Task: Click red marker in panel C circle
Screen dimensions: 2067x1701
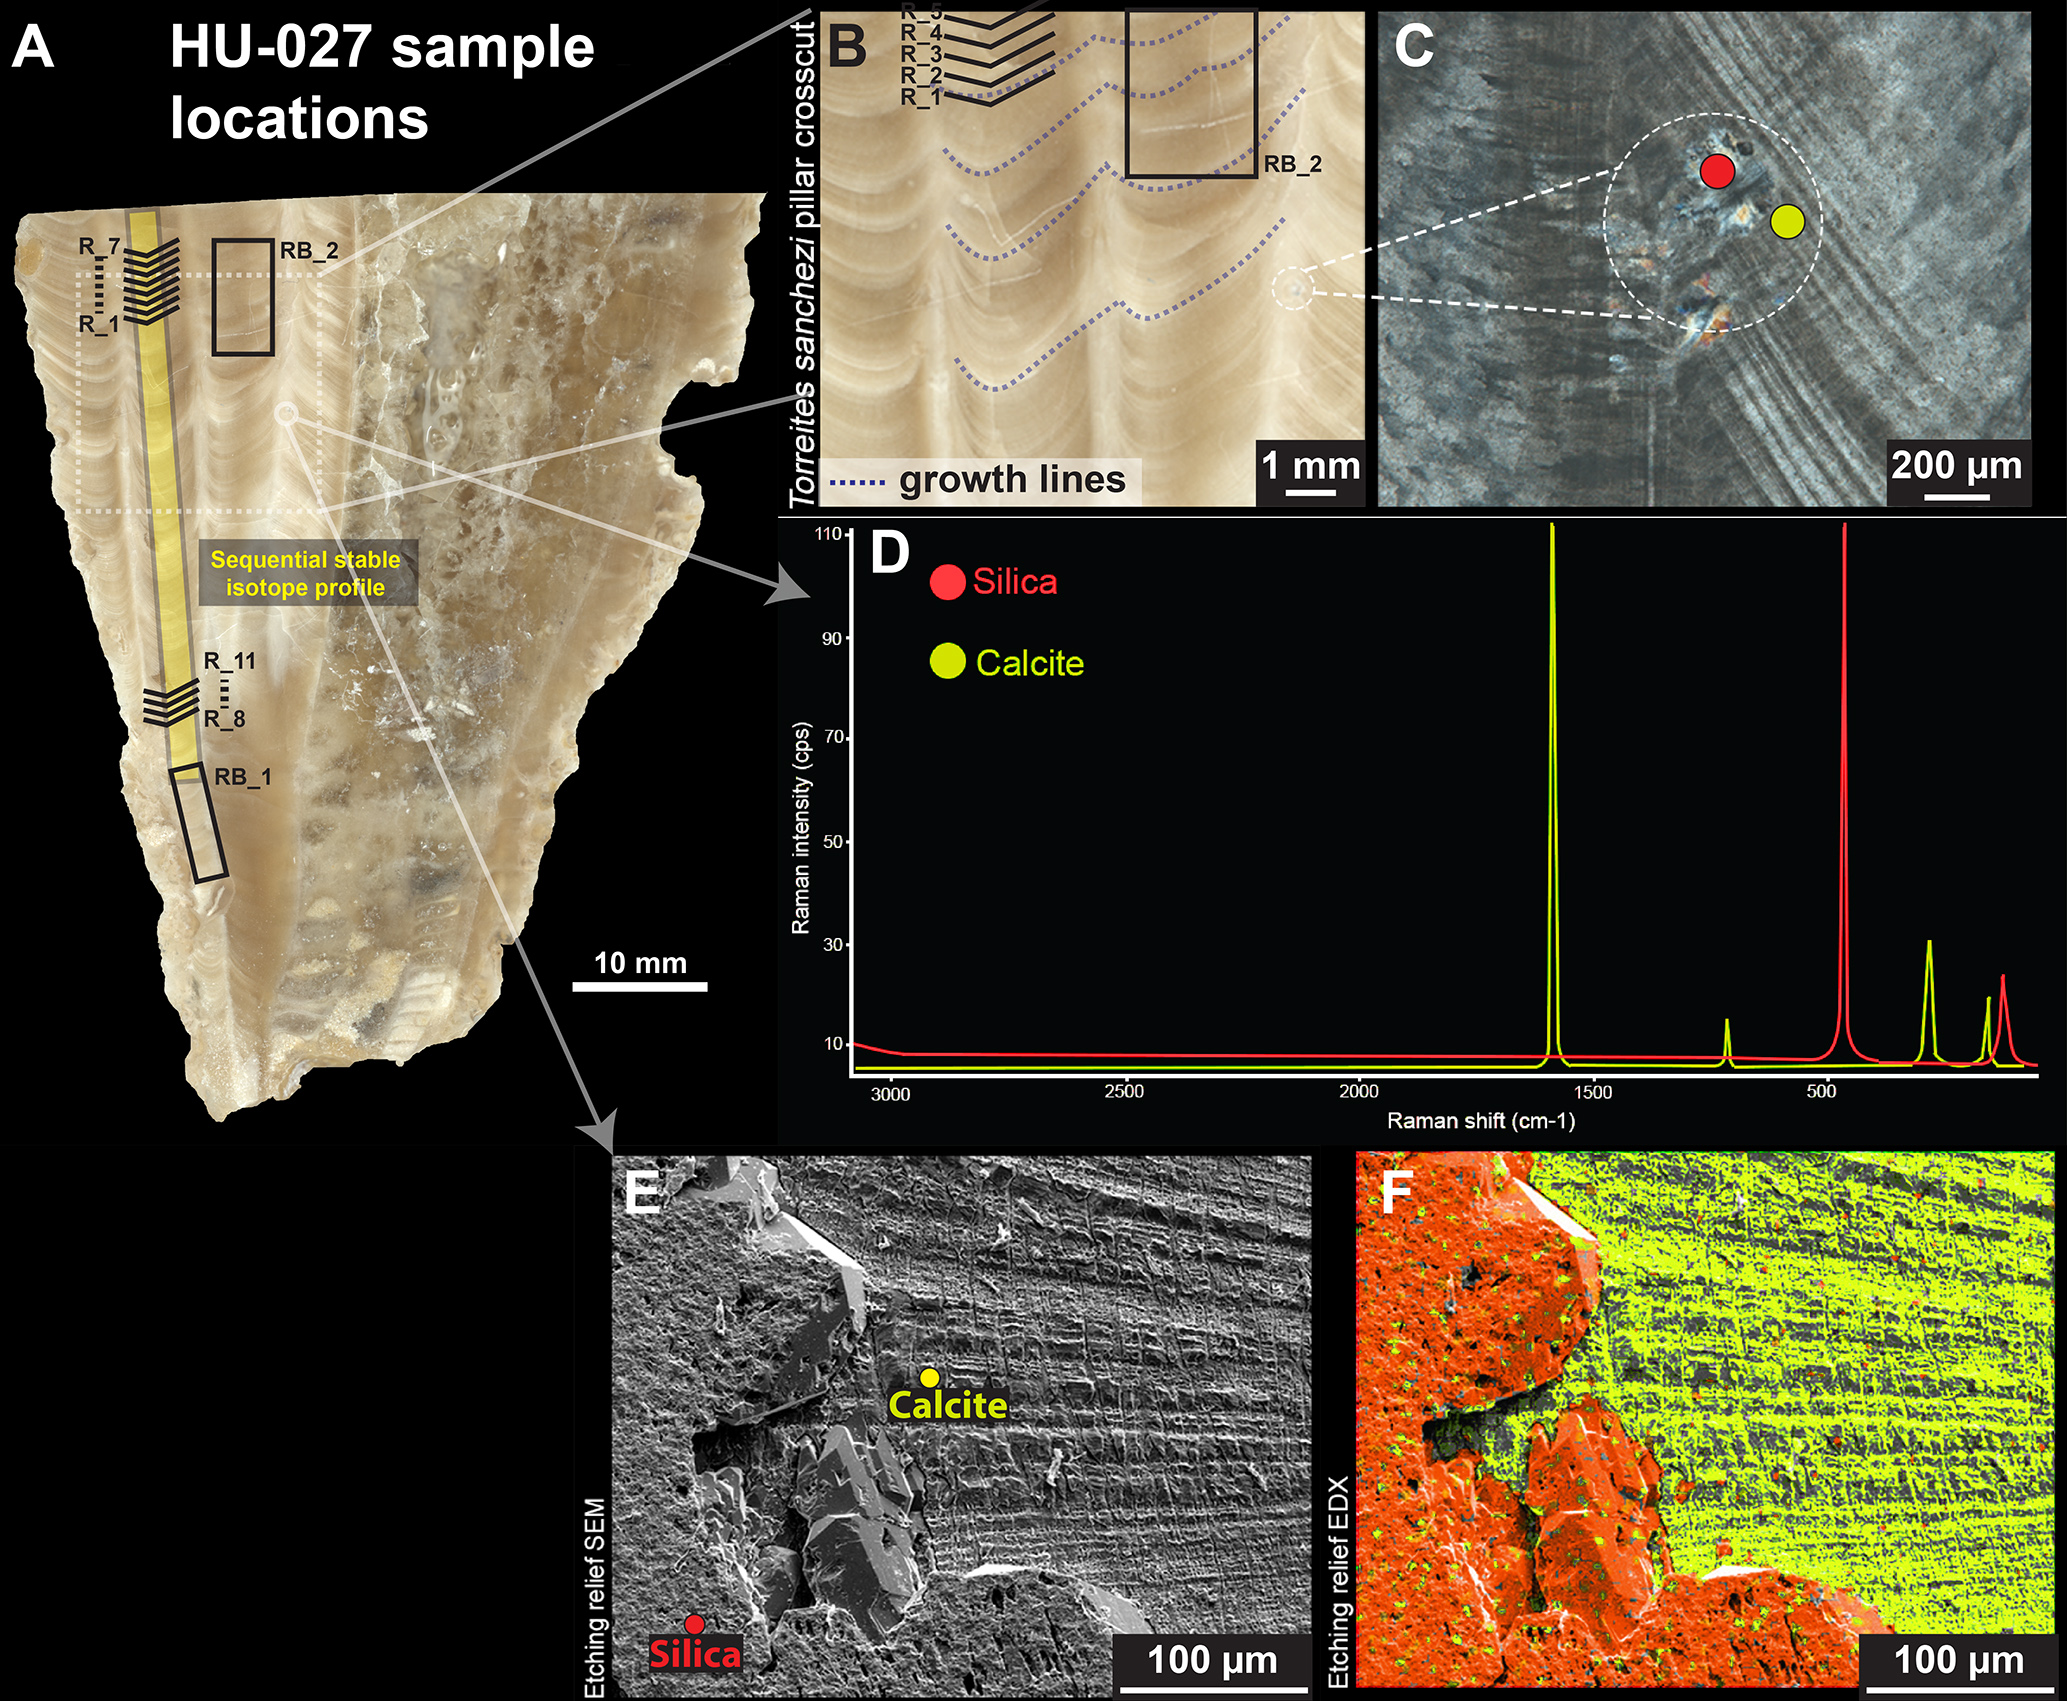Action: click(1717, 171)
